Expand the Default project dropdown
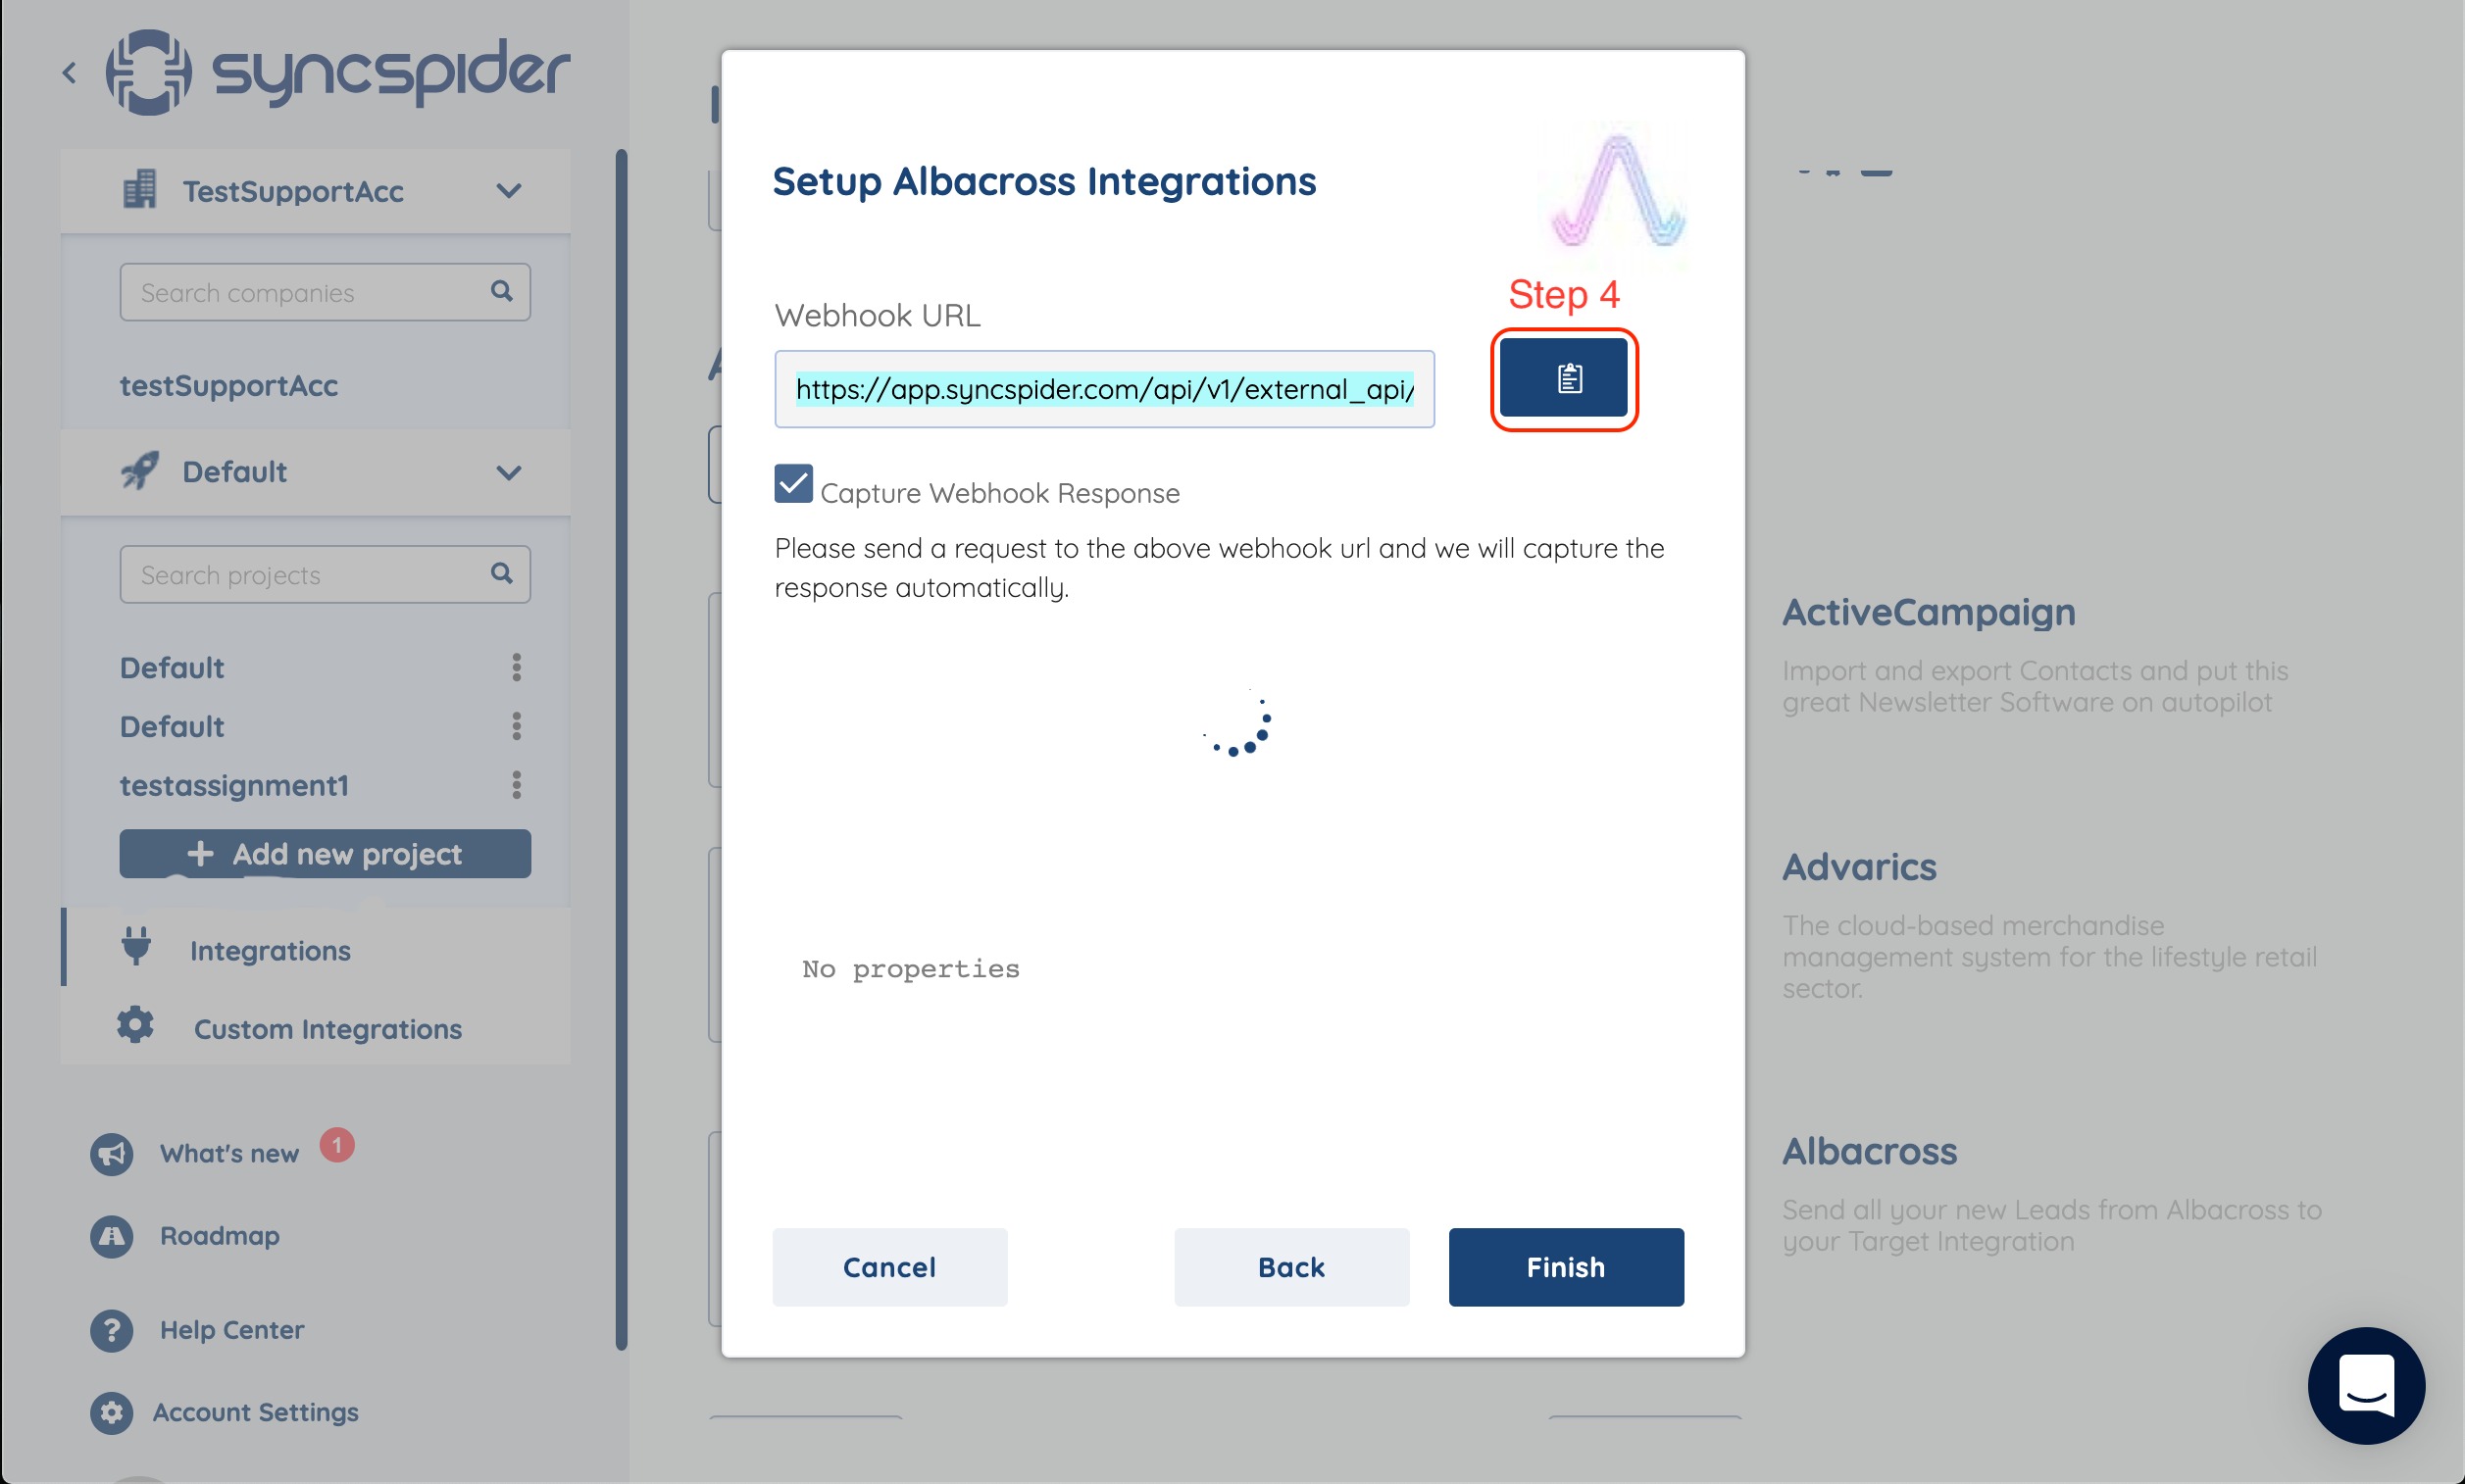This screenshot has height=1484, width=2465. [509, 471]
